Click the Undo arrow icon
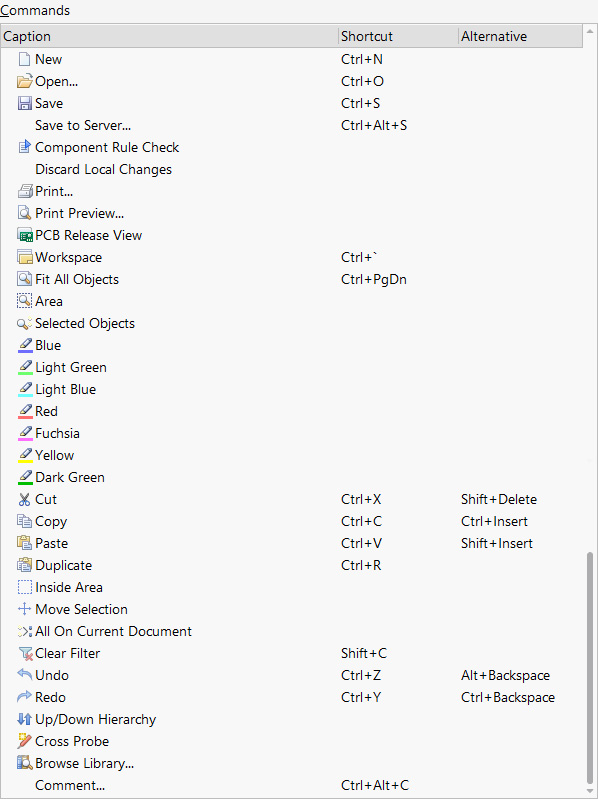The height and width of the screenshot is (799, 598). [24, 674]
